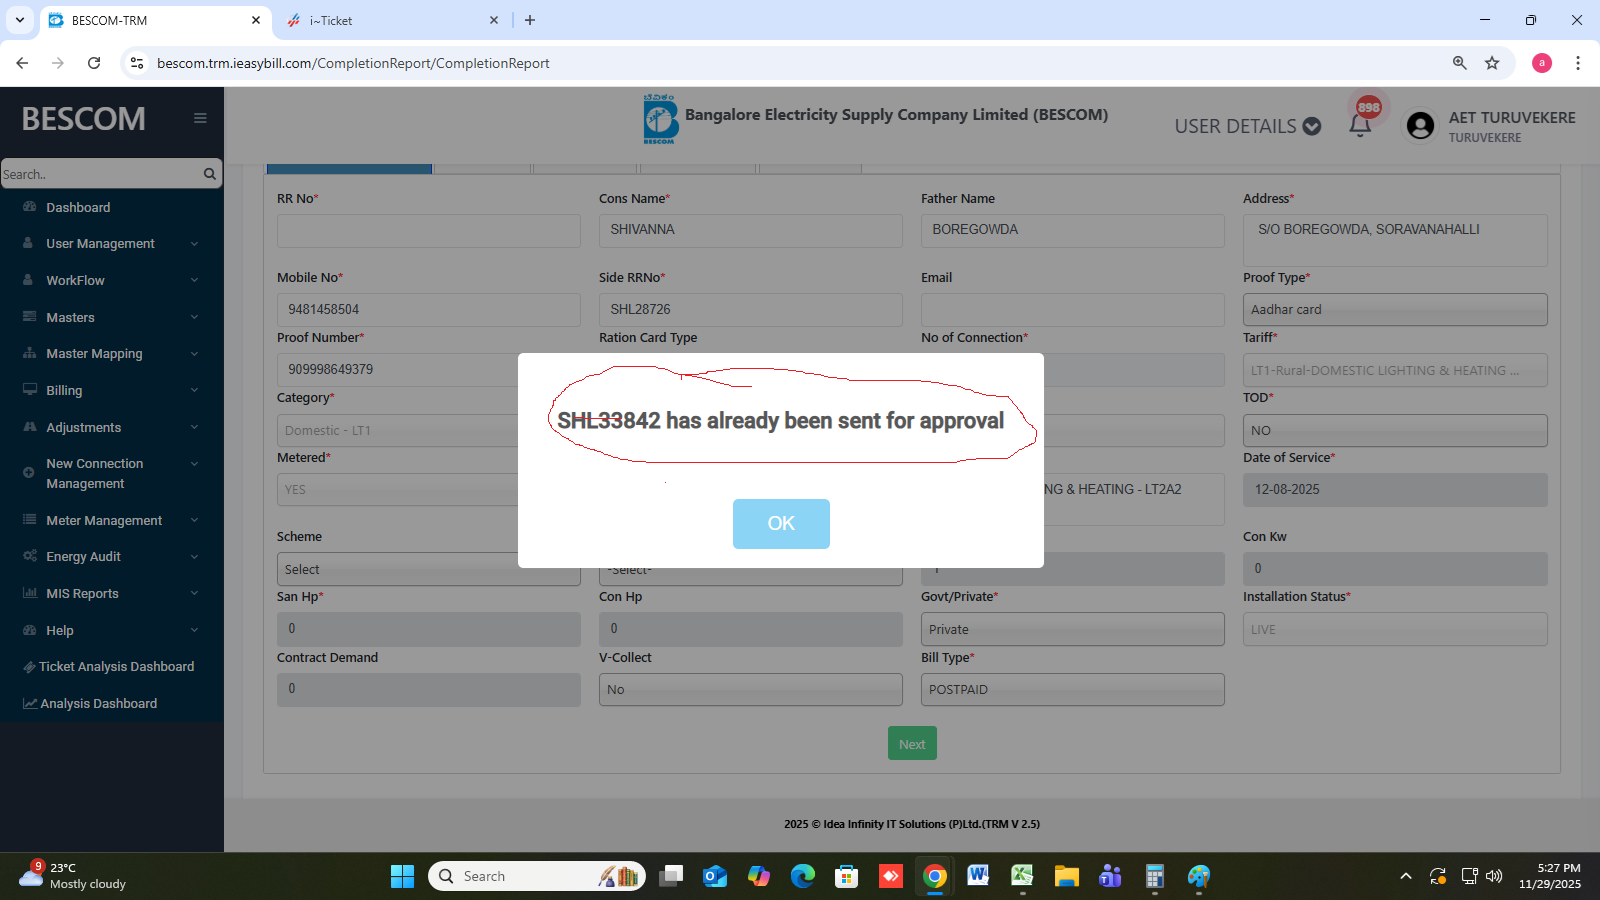
Task: Click the Cons Name field SHIVANNA
Action: coord(750,230)
